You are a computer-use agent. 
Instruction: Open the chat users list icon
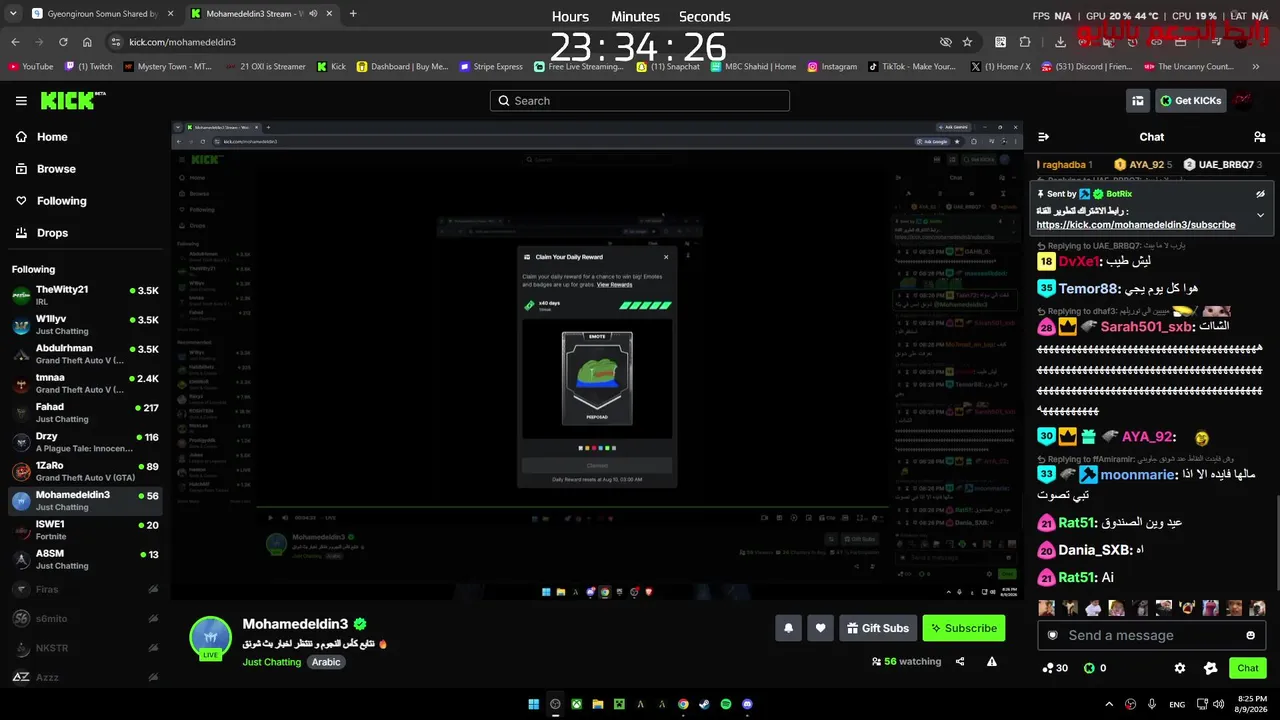pyautogui.click(x=1259, y=137)
